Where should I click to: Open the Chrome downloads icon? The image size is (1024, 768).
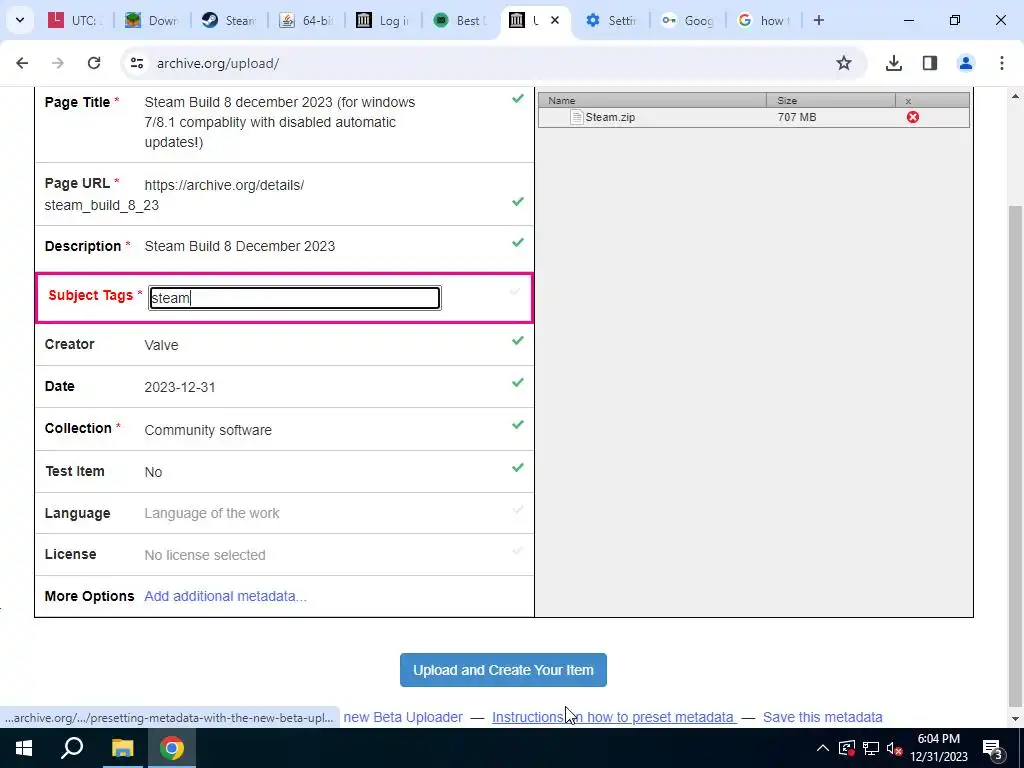coord(894,63)
